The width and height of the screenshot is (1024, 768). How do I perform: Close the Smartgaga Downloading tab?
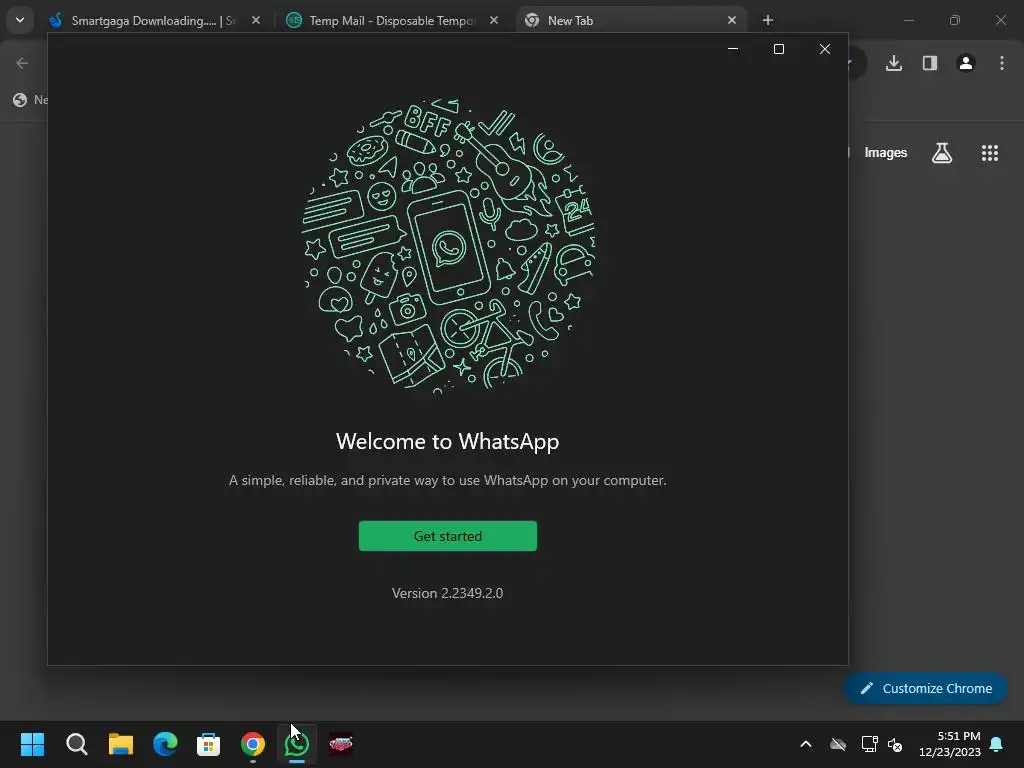[256, 20]
